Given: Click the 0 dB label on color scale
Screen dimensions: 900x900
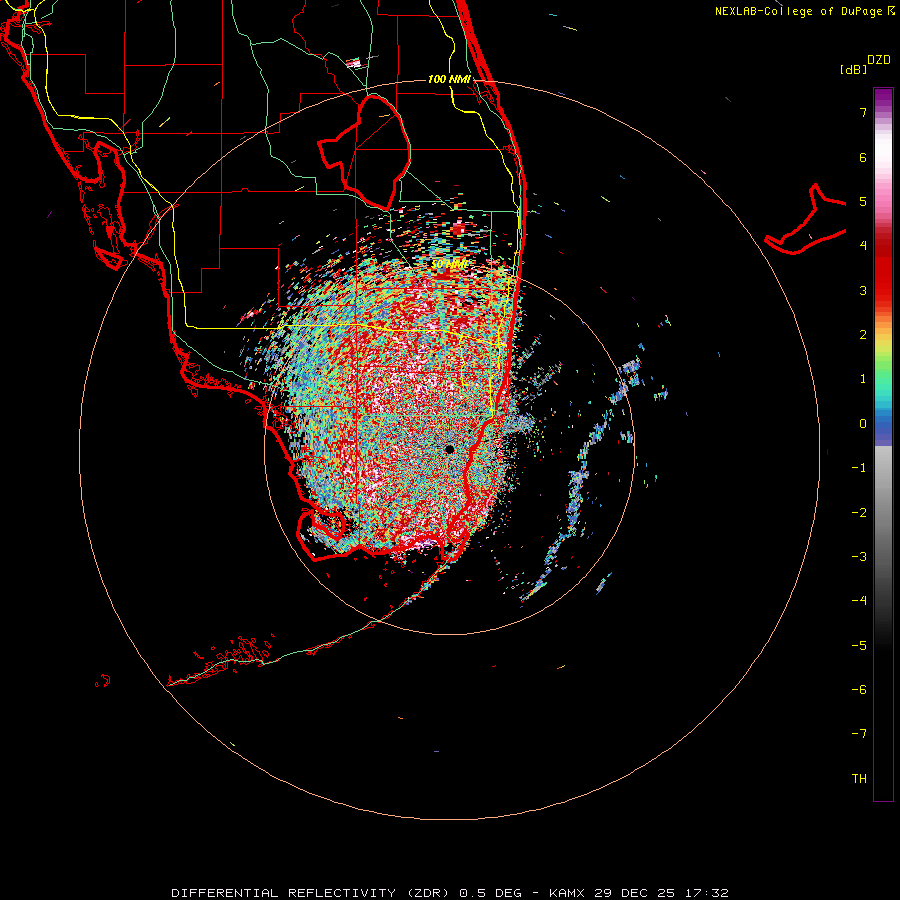Looking at the screenshot, I should click(863, 424).
